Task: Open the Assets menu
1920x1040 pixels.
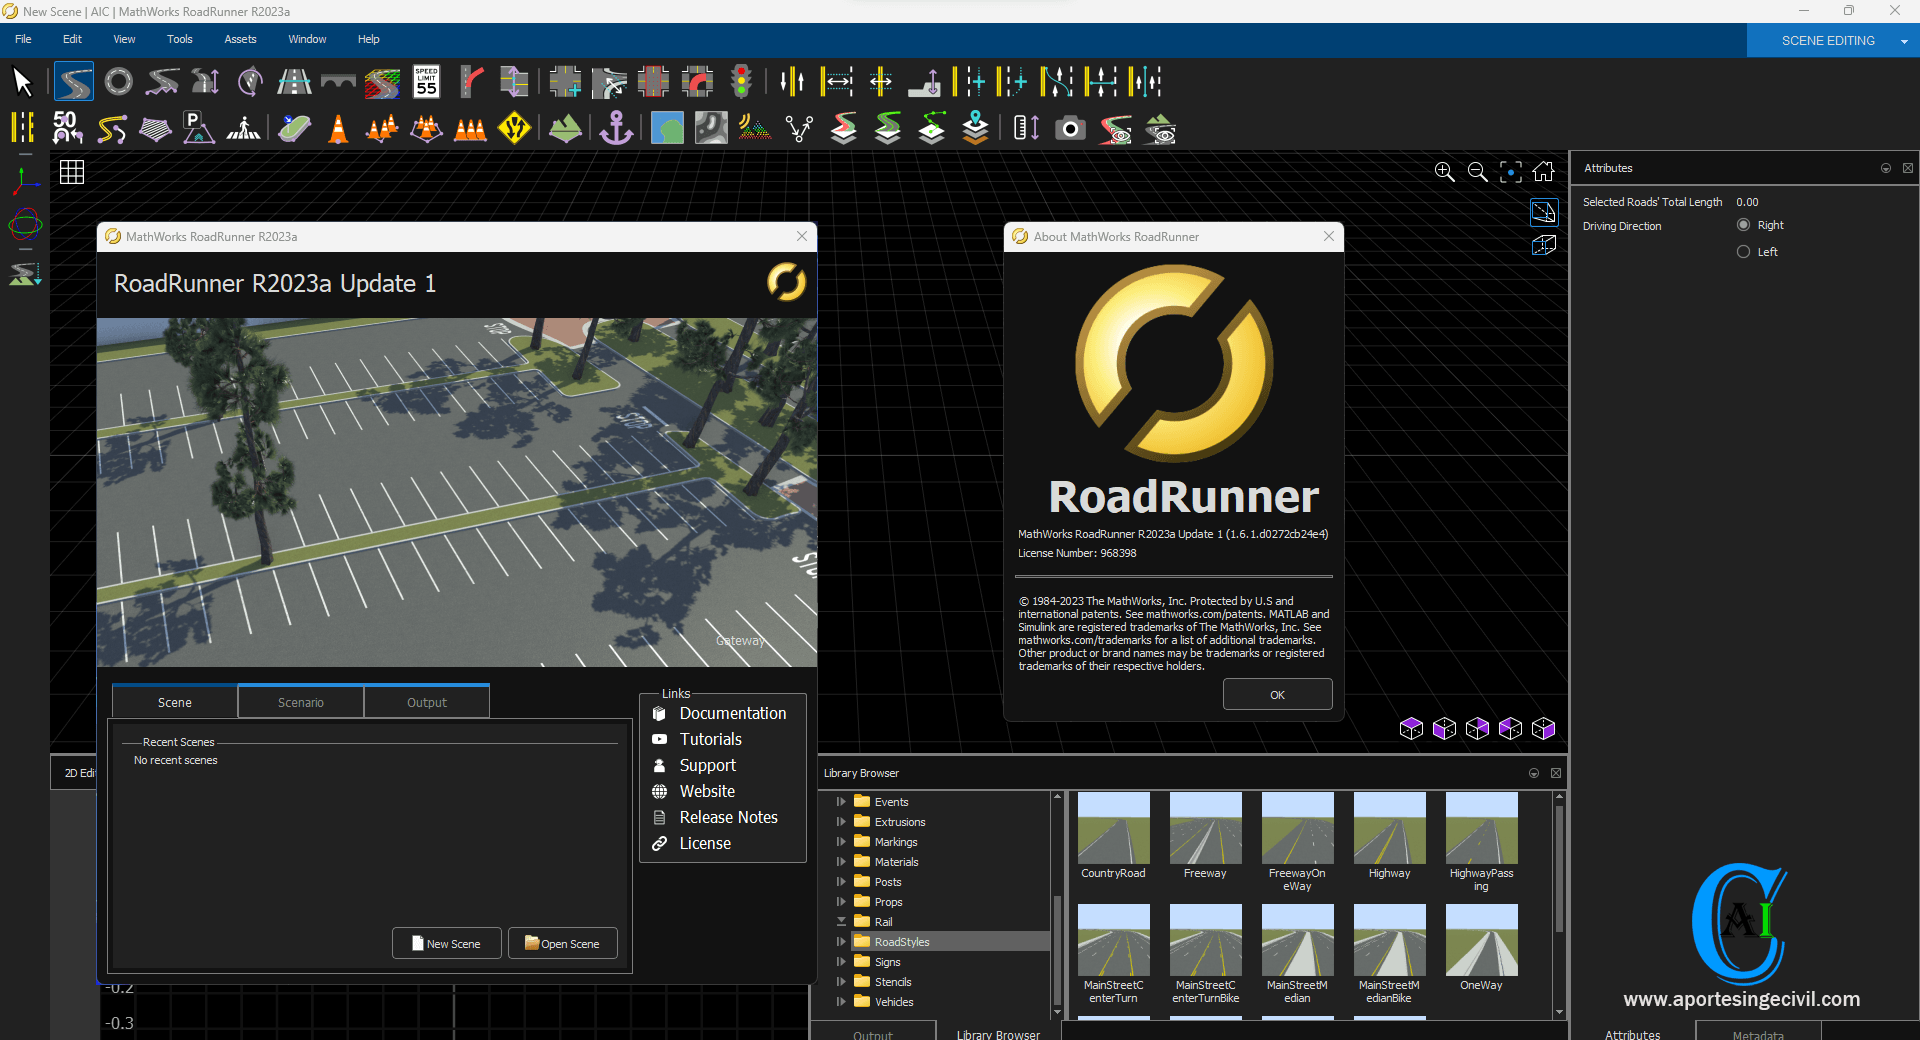Action: point(240,39)
